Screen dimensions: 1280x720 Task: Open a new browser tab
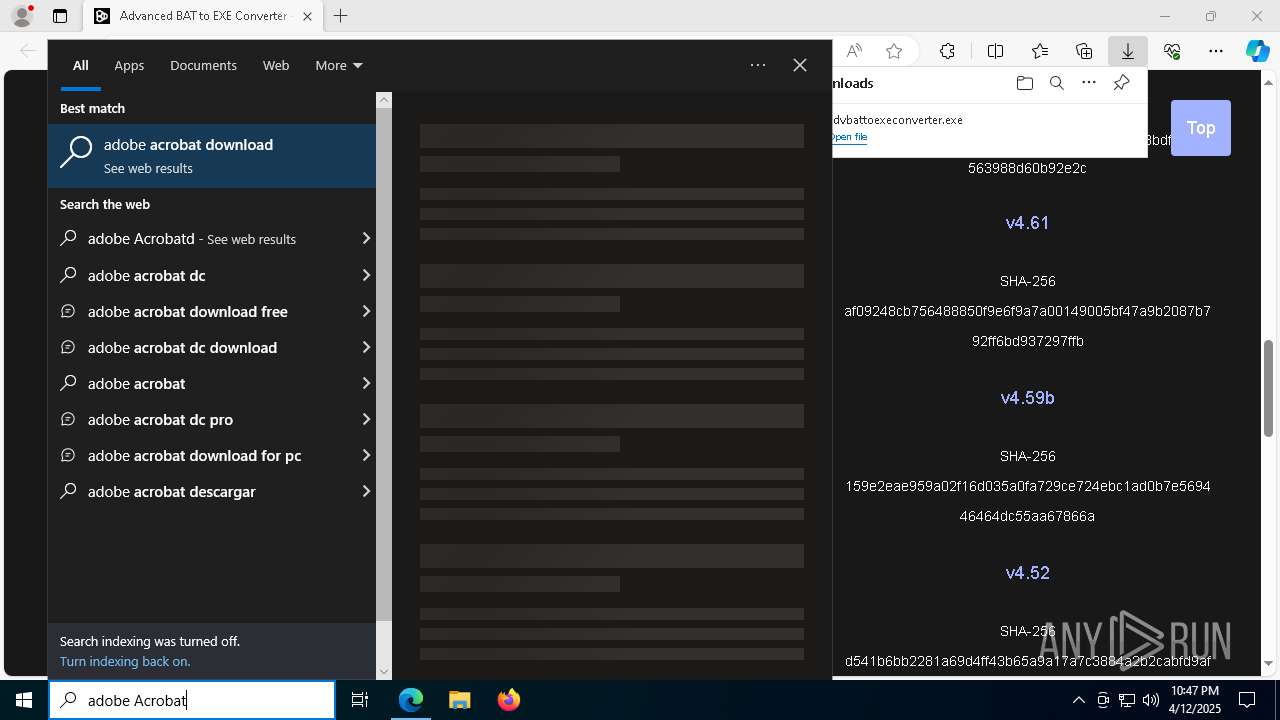340,16
